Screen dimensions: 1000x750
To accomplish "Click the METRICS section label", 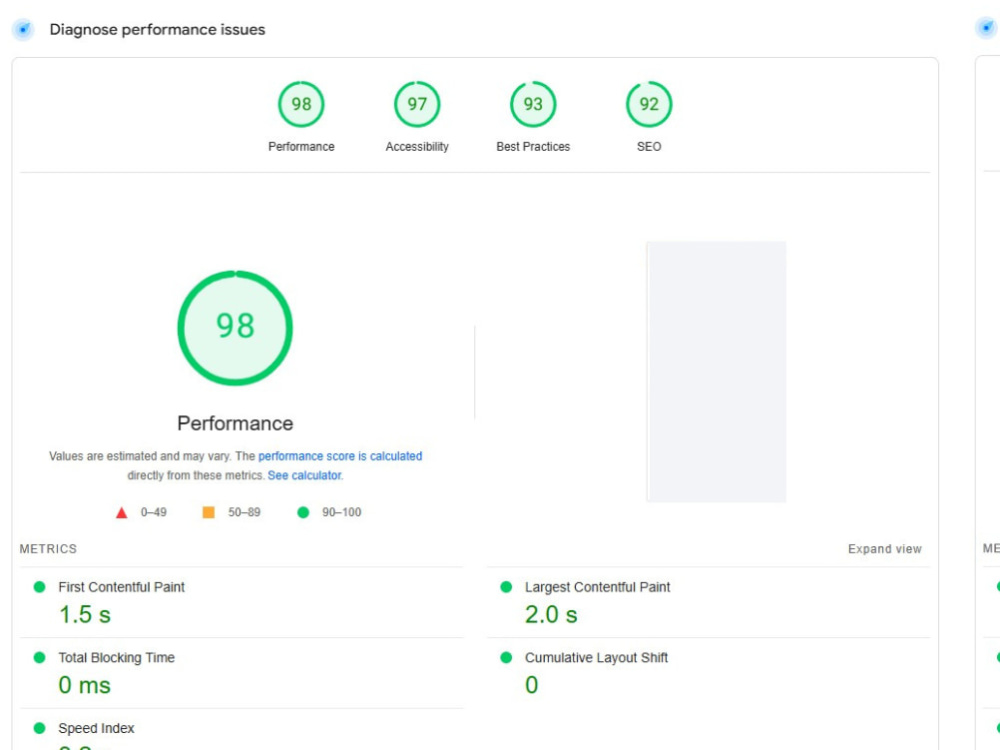I will [48, 549].
